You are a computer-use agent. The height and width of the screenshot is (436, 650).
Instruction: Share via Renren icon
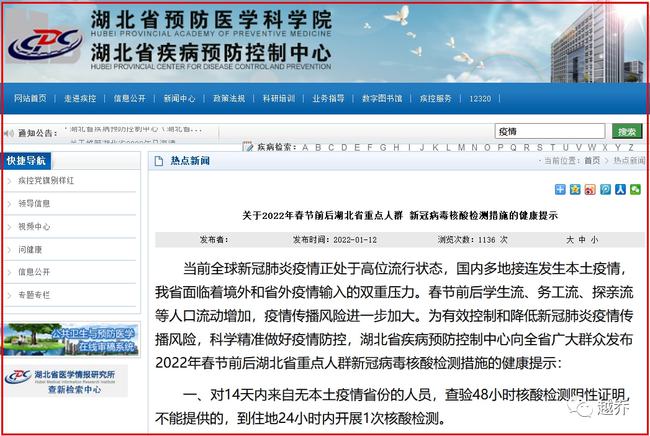point(620,189)
